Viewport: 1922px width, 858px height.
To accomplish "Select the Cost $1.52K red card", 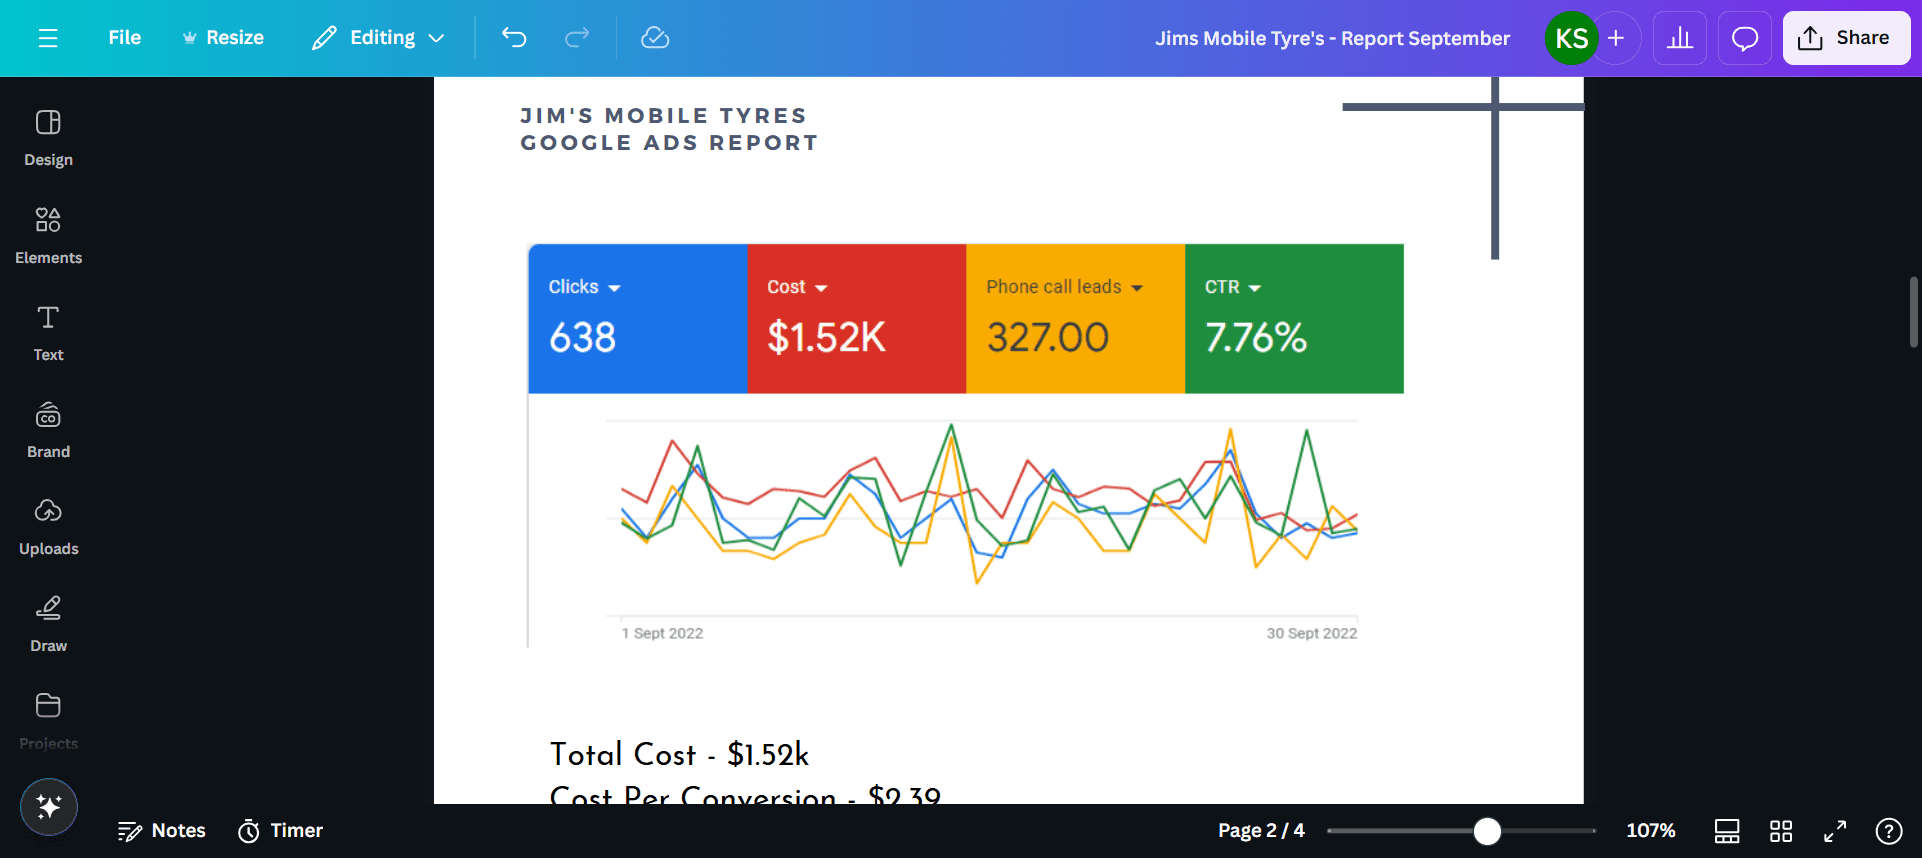I will click(x=857, y=319).
